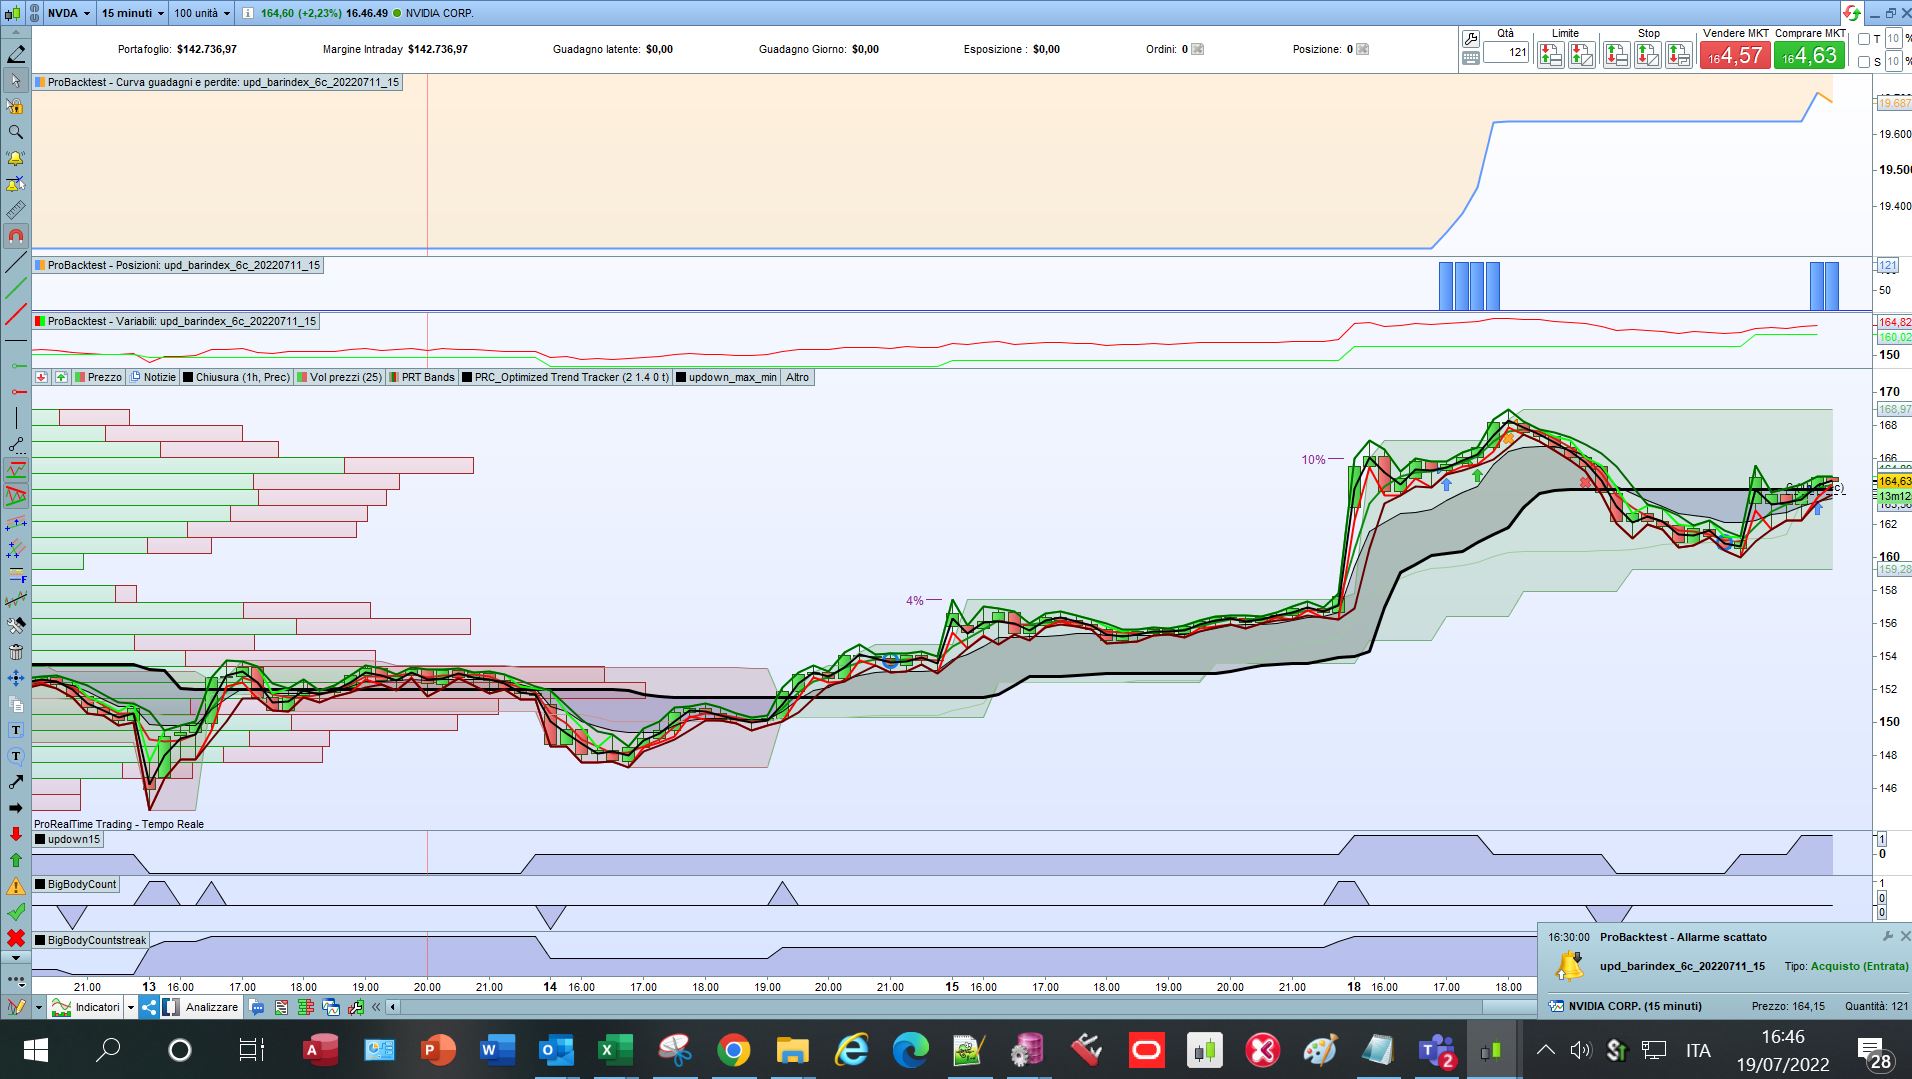Open Microsoft Teams from the taskbar
This screenshot has height=1079, width=1912.
click(x=1437, y=1050)
